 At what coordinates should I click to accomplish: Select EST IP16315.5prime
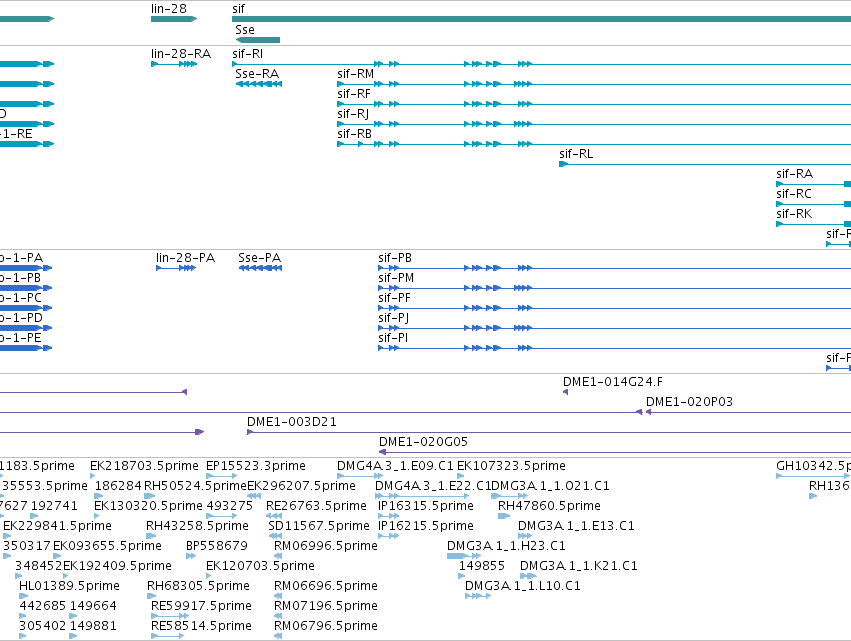tap(426, 506)
